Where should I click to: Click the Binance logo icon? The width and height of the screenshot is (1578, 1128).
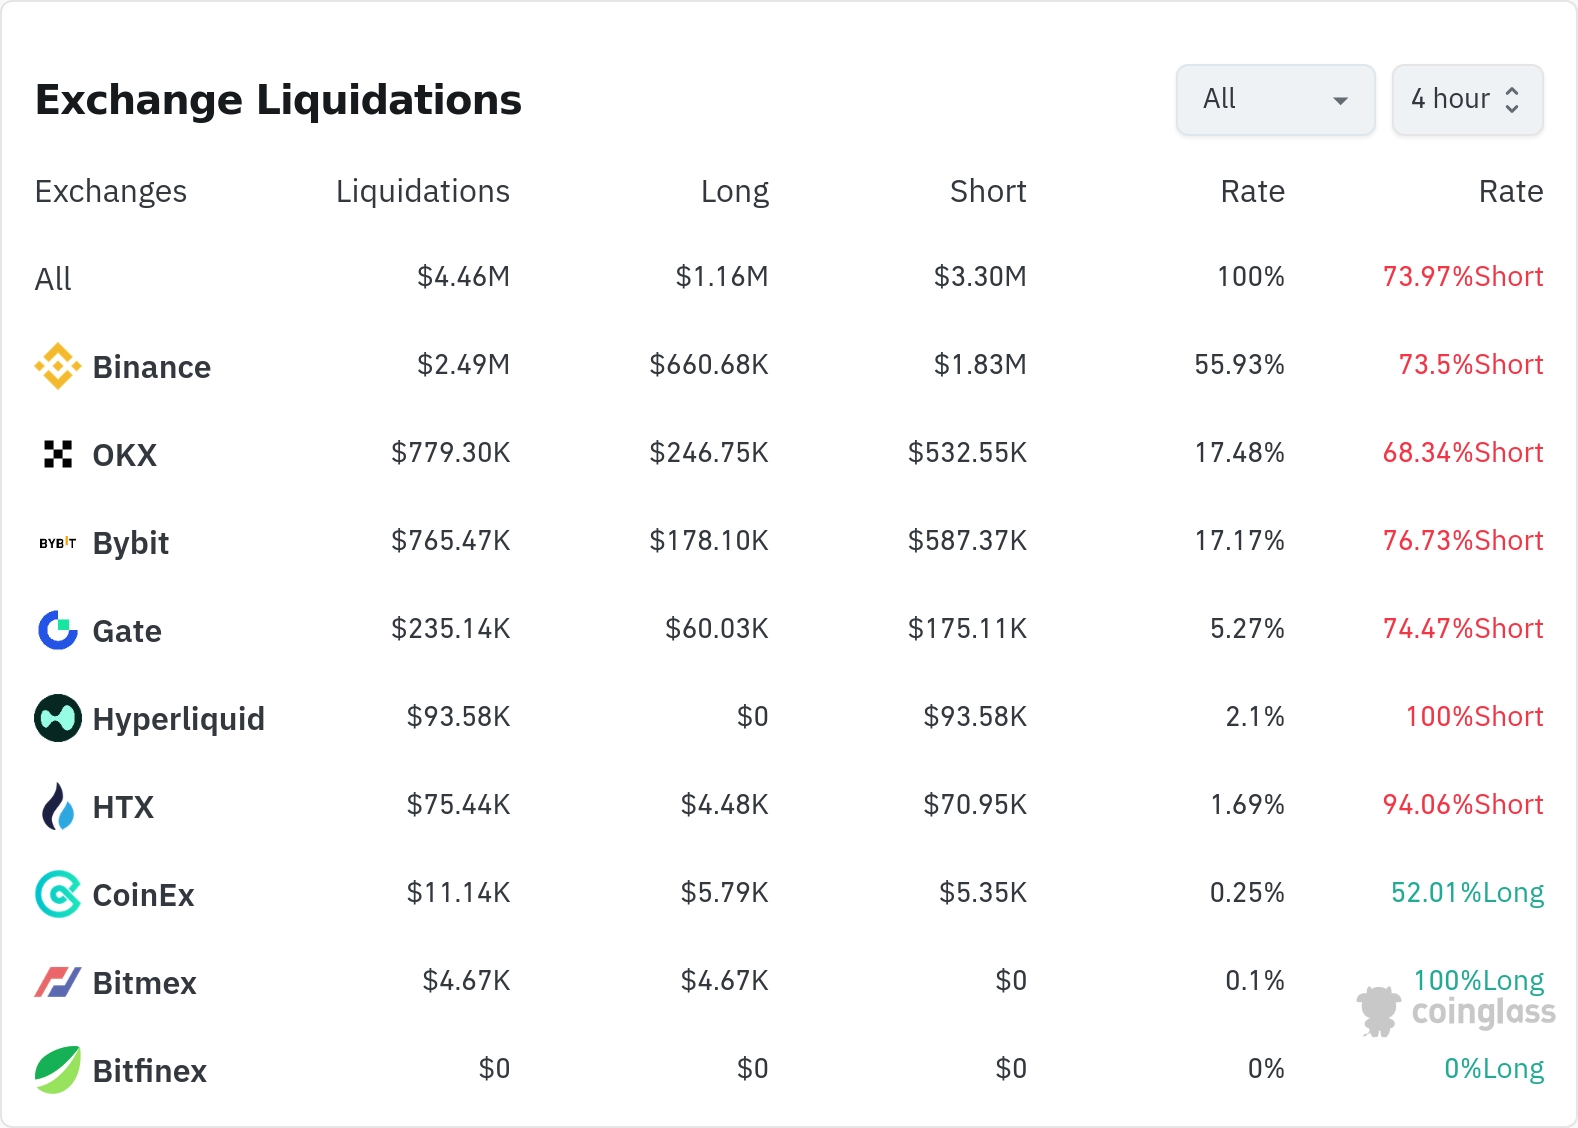(58, 366)
